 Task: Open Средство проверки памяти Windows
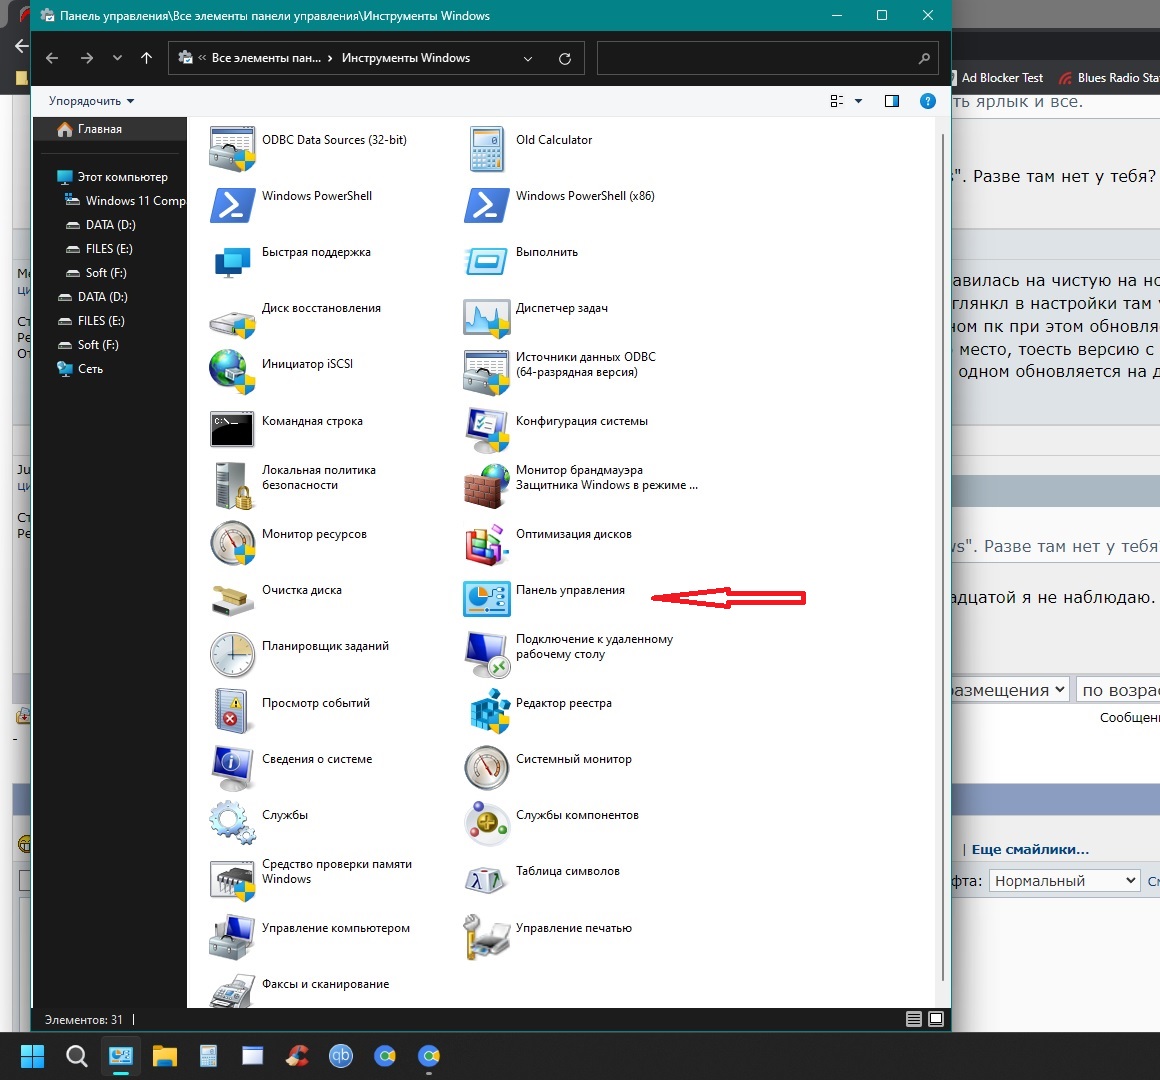[232, 880]
